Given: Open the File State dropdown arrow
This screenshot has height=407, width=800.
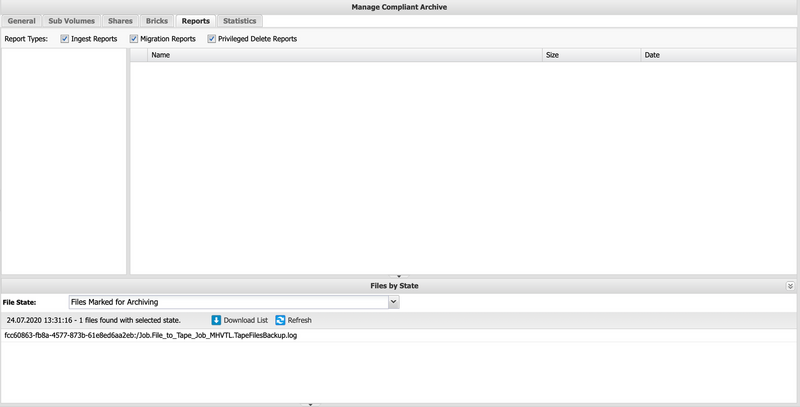Looking at the screenshot, I should pyautogui.click(x=393, y=301).
